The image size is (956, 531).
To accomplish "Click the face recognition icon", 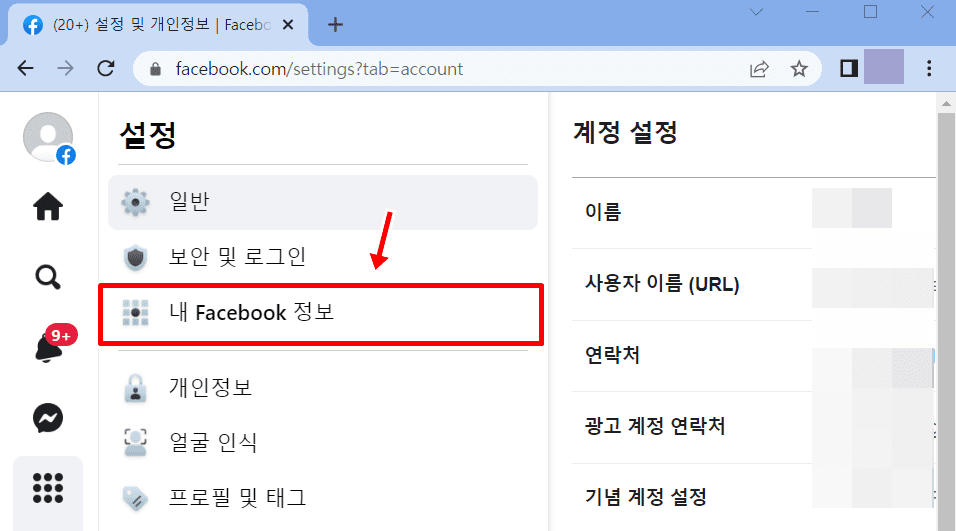I will 135,443.
